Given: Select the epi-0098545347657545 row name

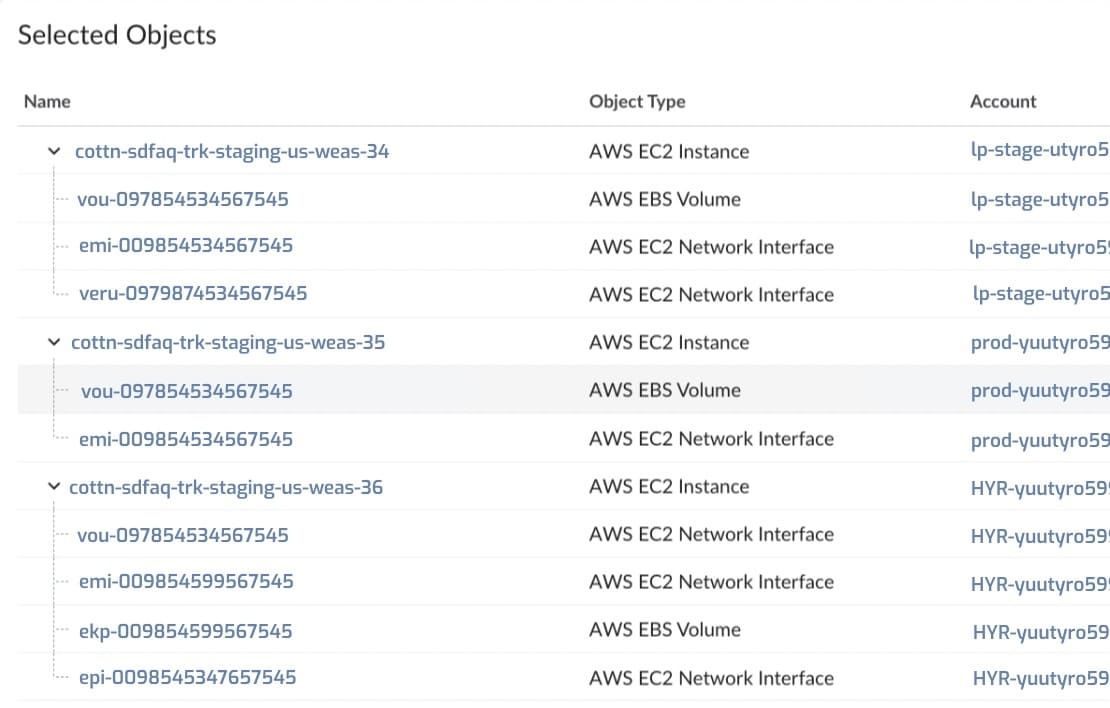Looking at the screenshot, I should (187, 678).
